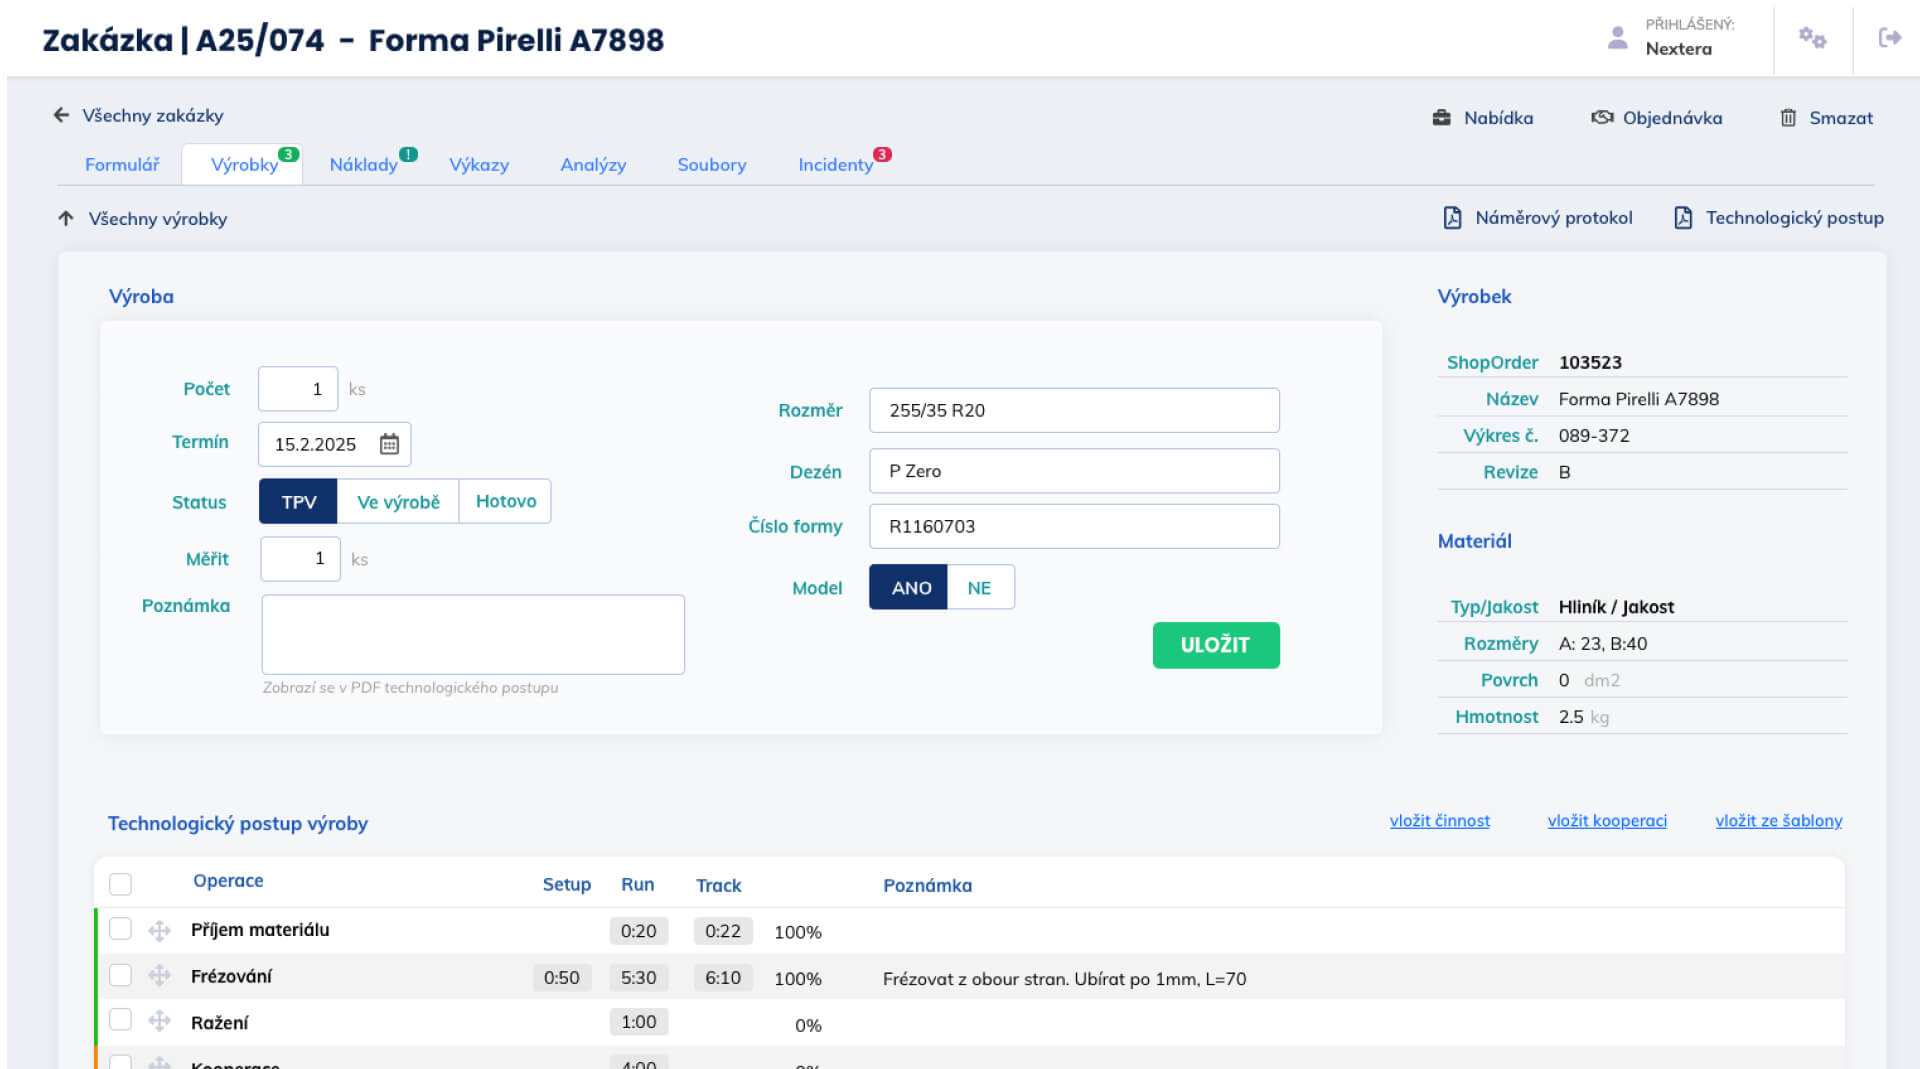Click the Ražení 0% progress value

(x=808, y=1025)
